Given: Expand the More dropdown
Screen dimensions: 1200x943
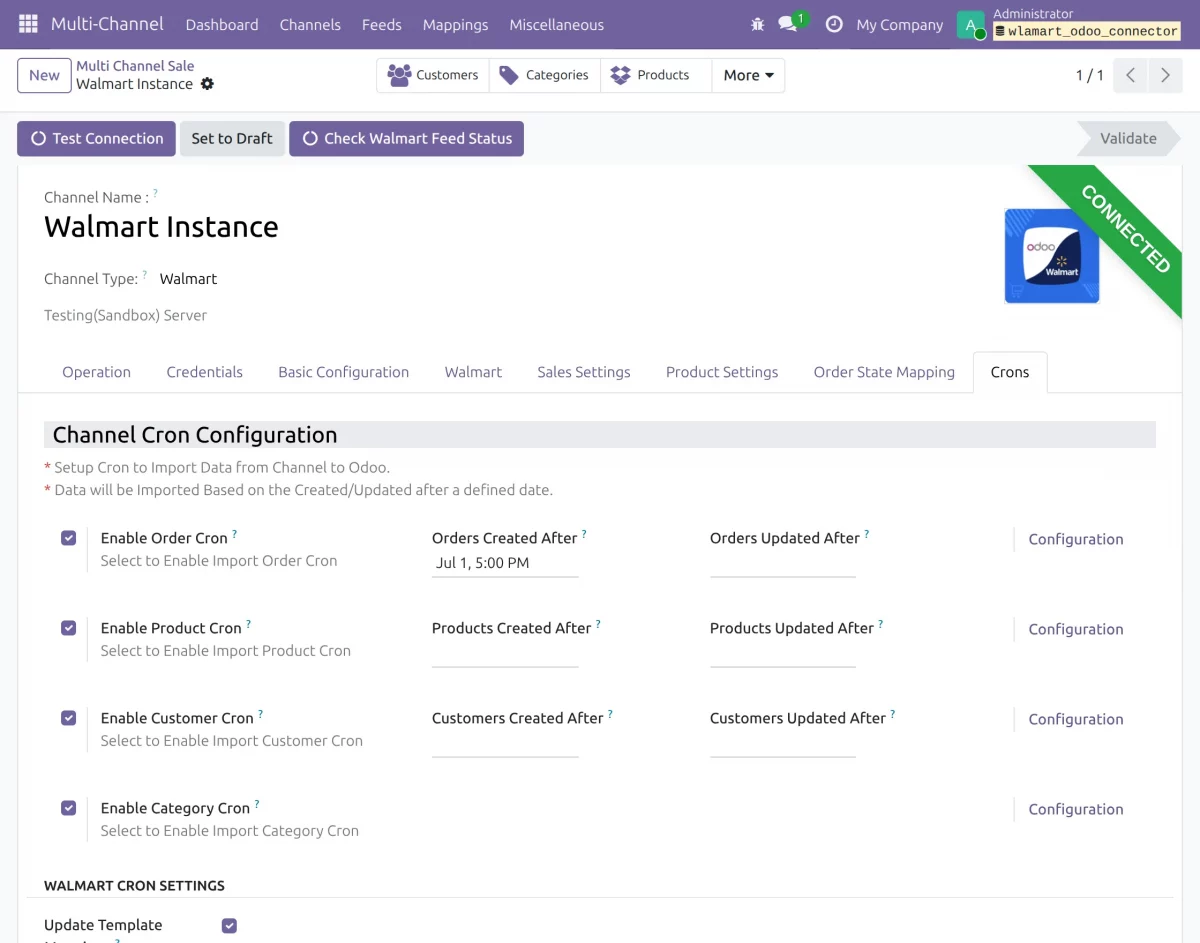Looking at the screenshot, I should (x=748, y=75).
